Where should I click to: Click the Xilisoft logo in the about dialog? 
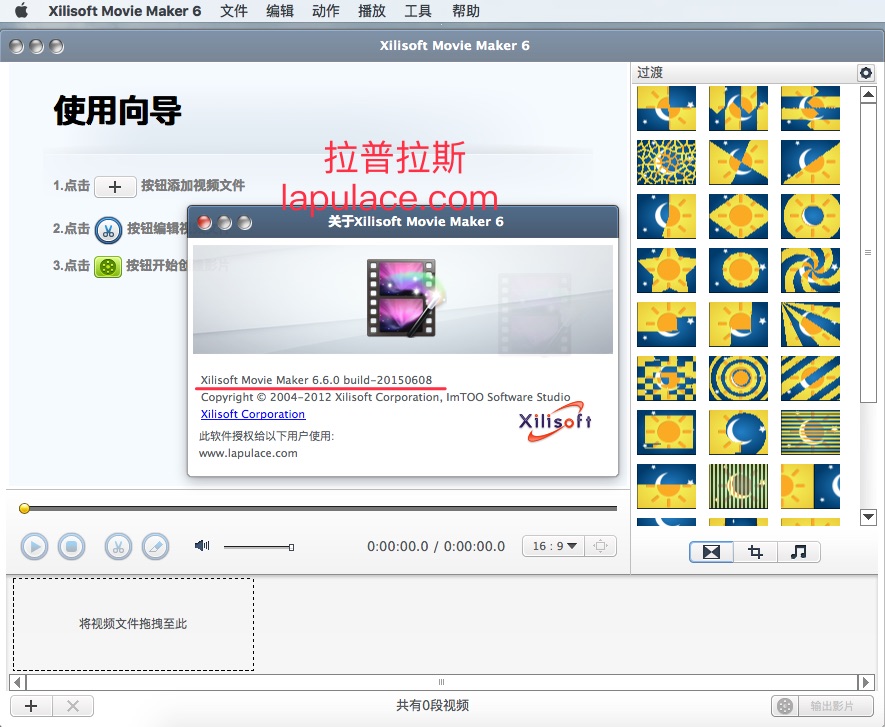coord(555,421)
